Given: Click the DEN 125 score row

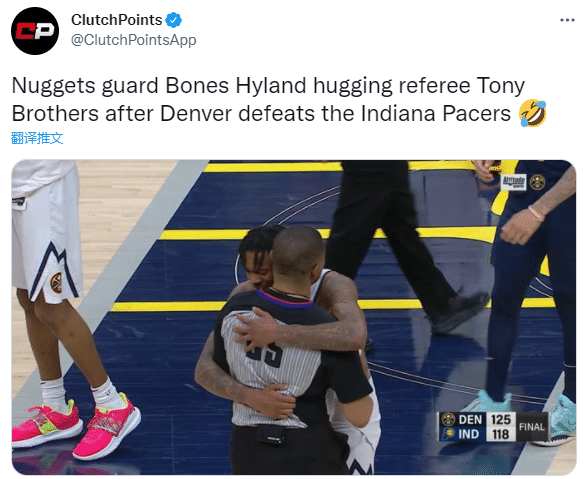Looking at the screenshot, I should click(477, 420).
